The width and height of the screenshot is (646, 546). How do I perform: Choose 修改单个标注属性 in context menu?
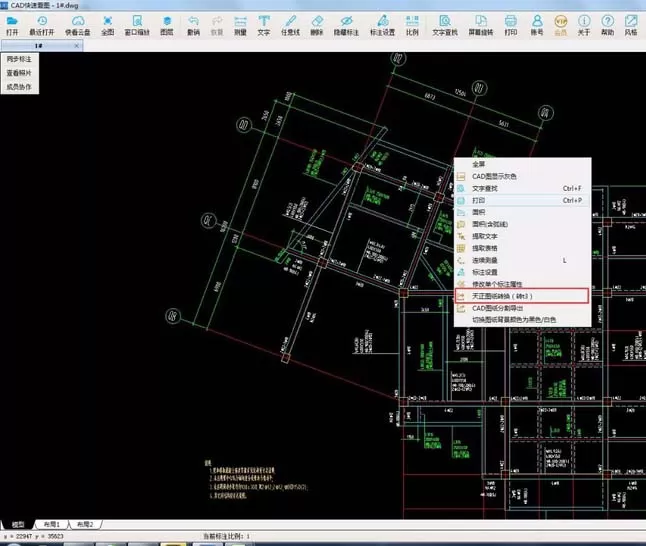point(522,284)
